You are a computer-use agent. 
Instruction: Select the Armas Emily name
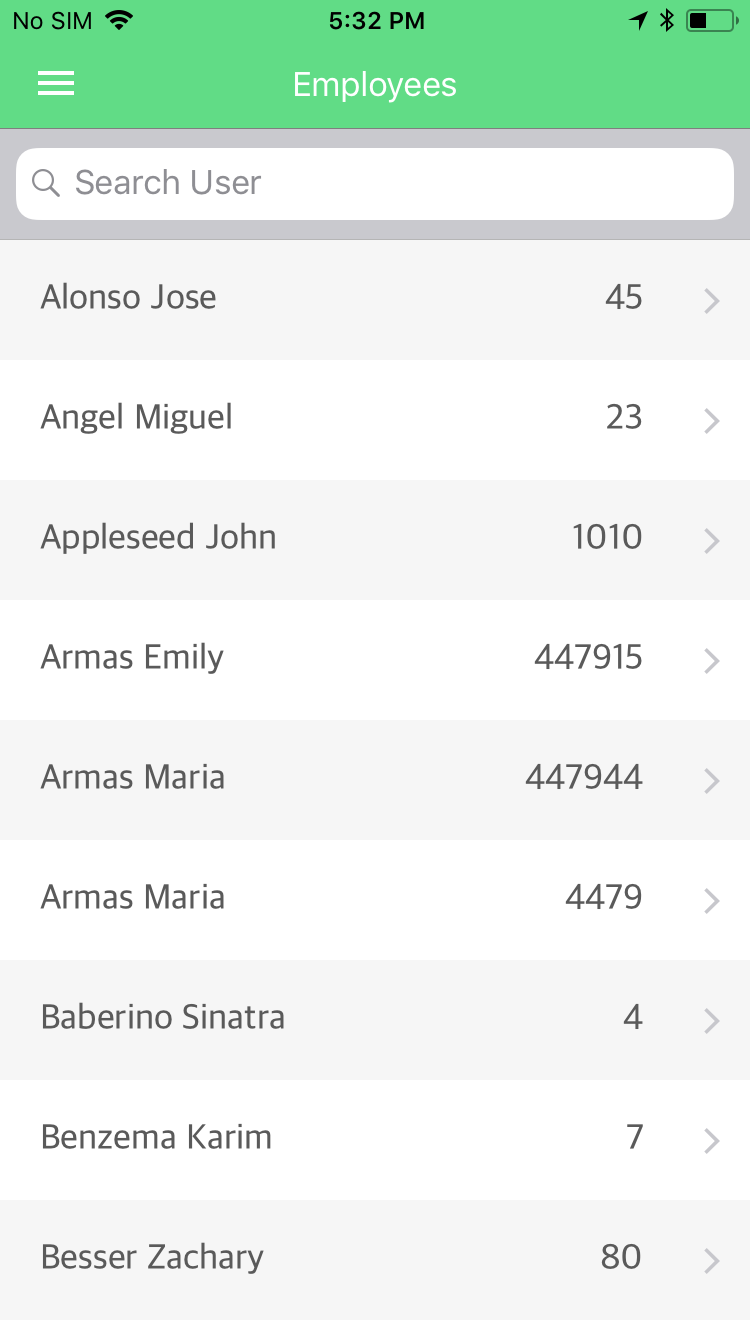132,658
